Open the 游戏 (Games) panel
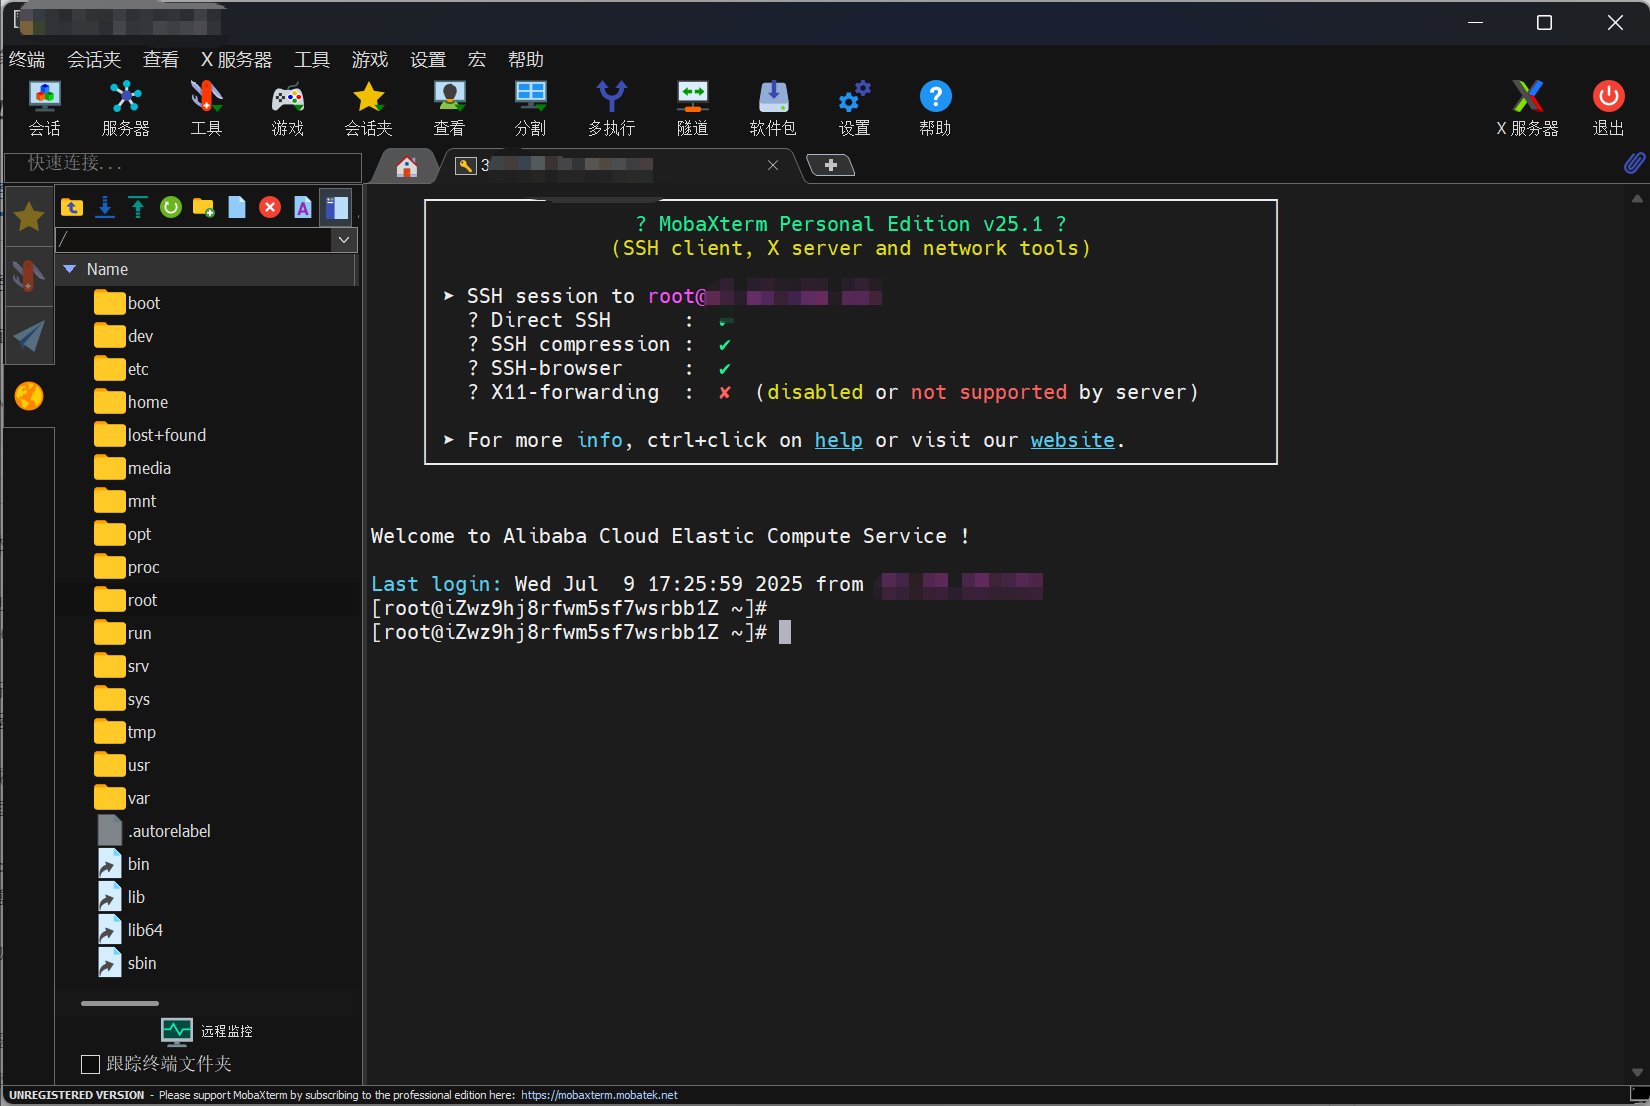This screenshot has height=1106, width=1650. [x=287, y=107]
